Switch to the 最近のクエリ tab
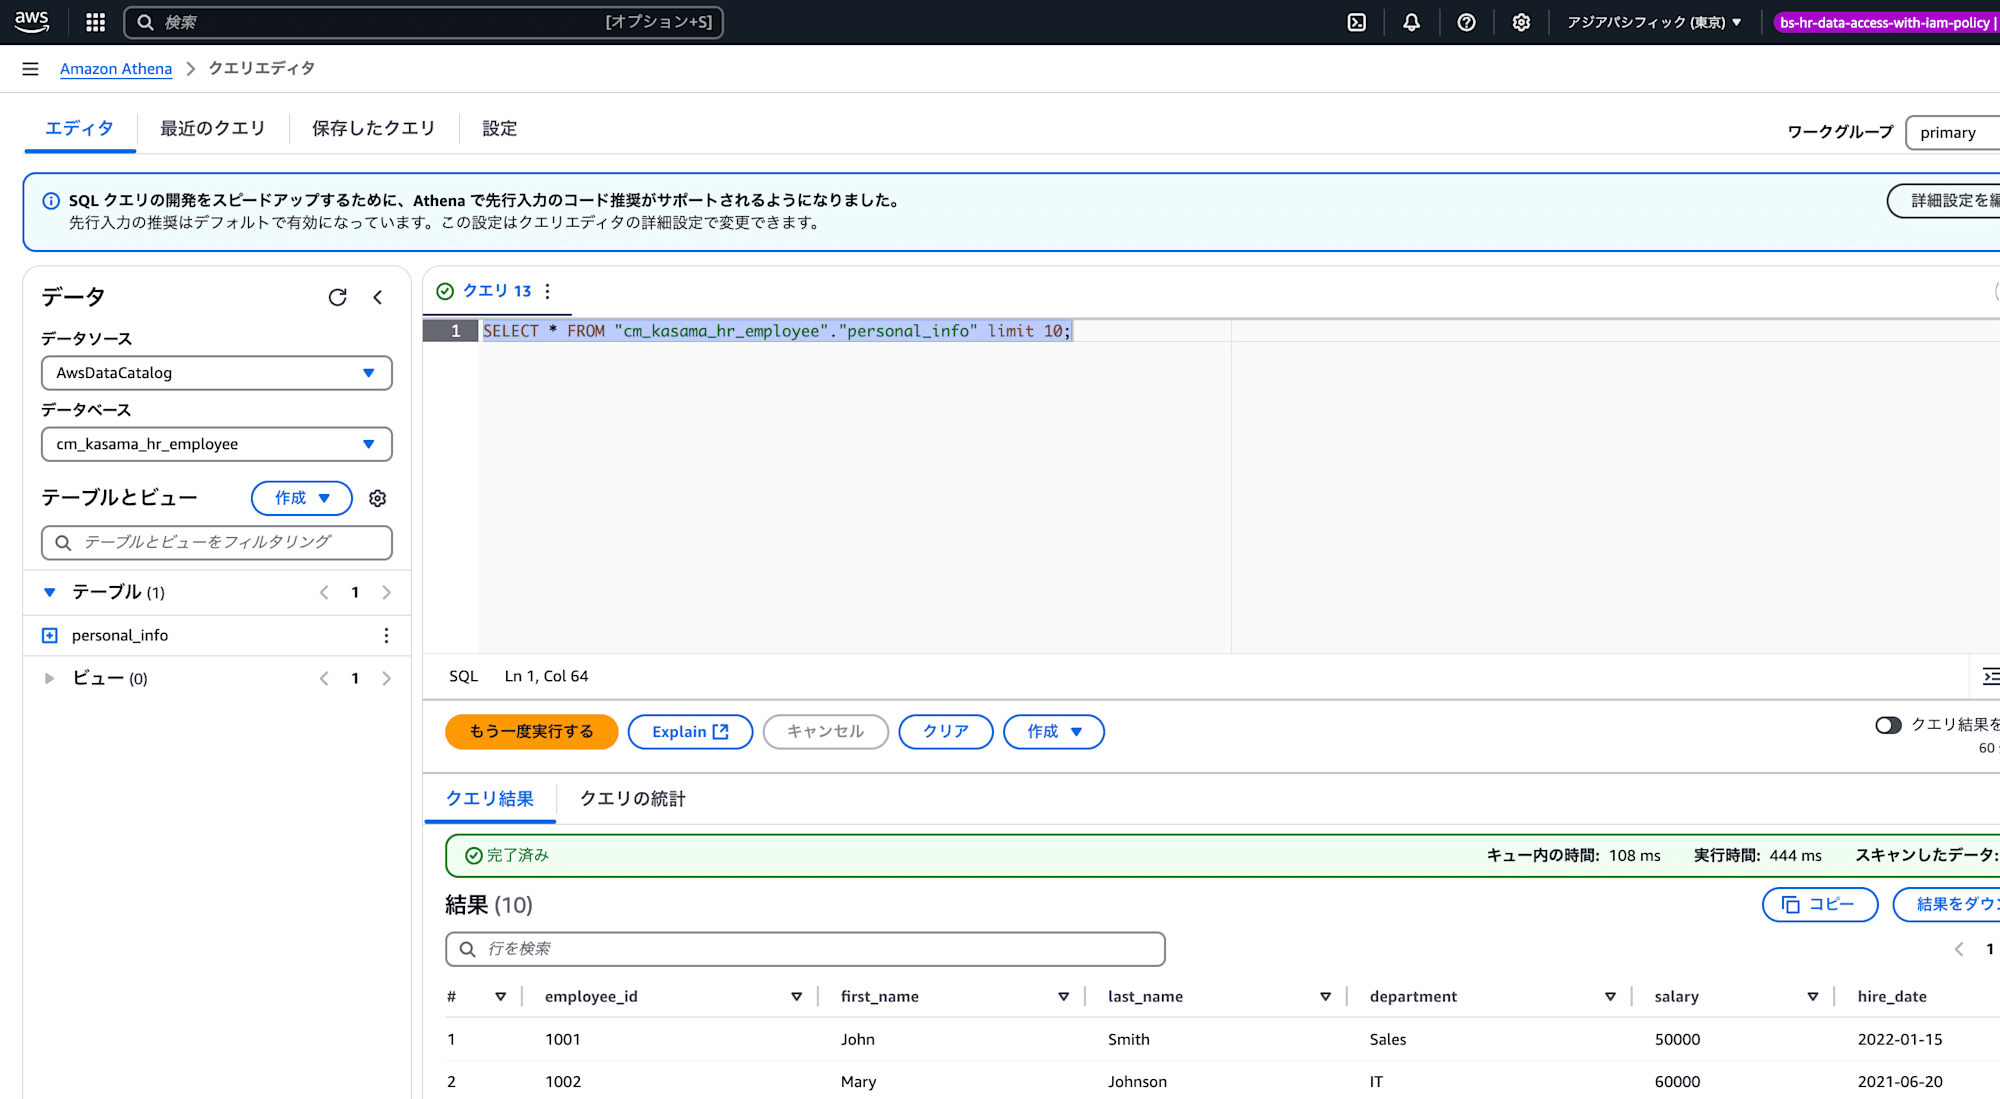Image resolution: width=2000 pixels, height=1099 pixels. 213,129
